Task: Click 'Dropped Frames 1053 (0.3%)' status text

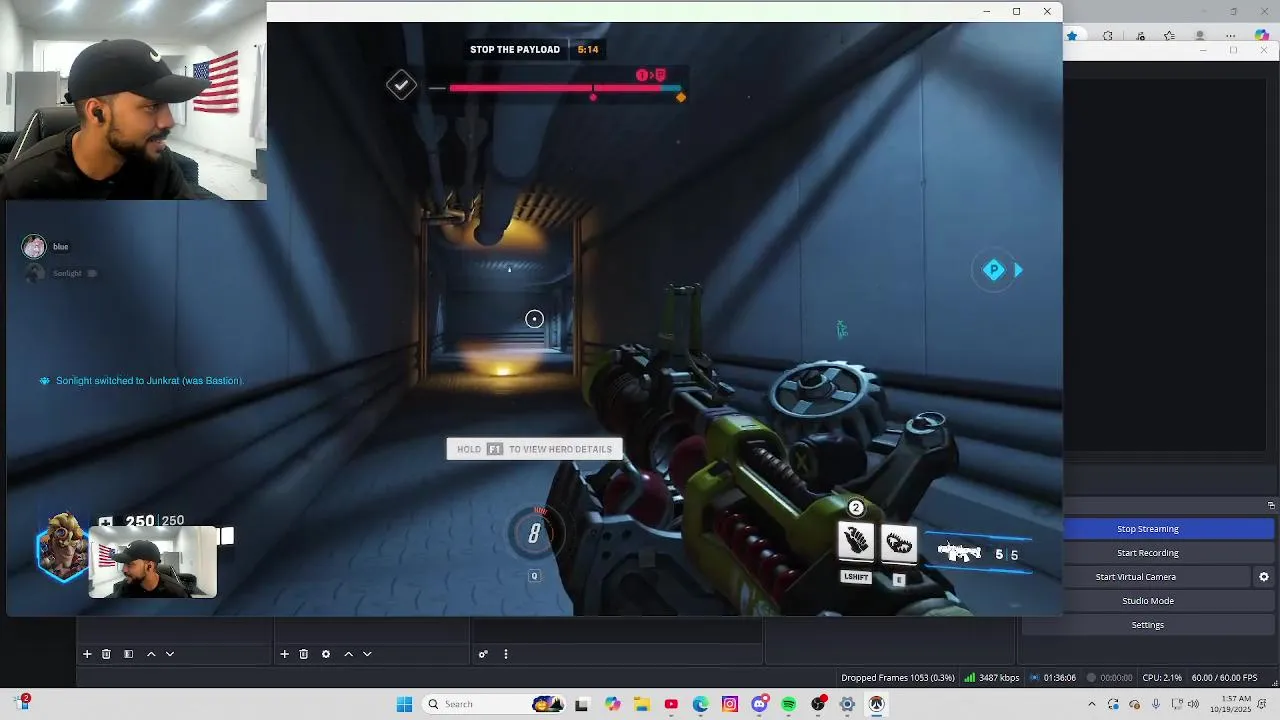Action: point(897,678)
